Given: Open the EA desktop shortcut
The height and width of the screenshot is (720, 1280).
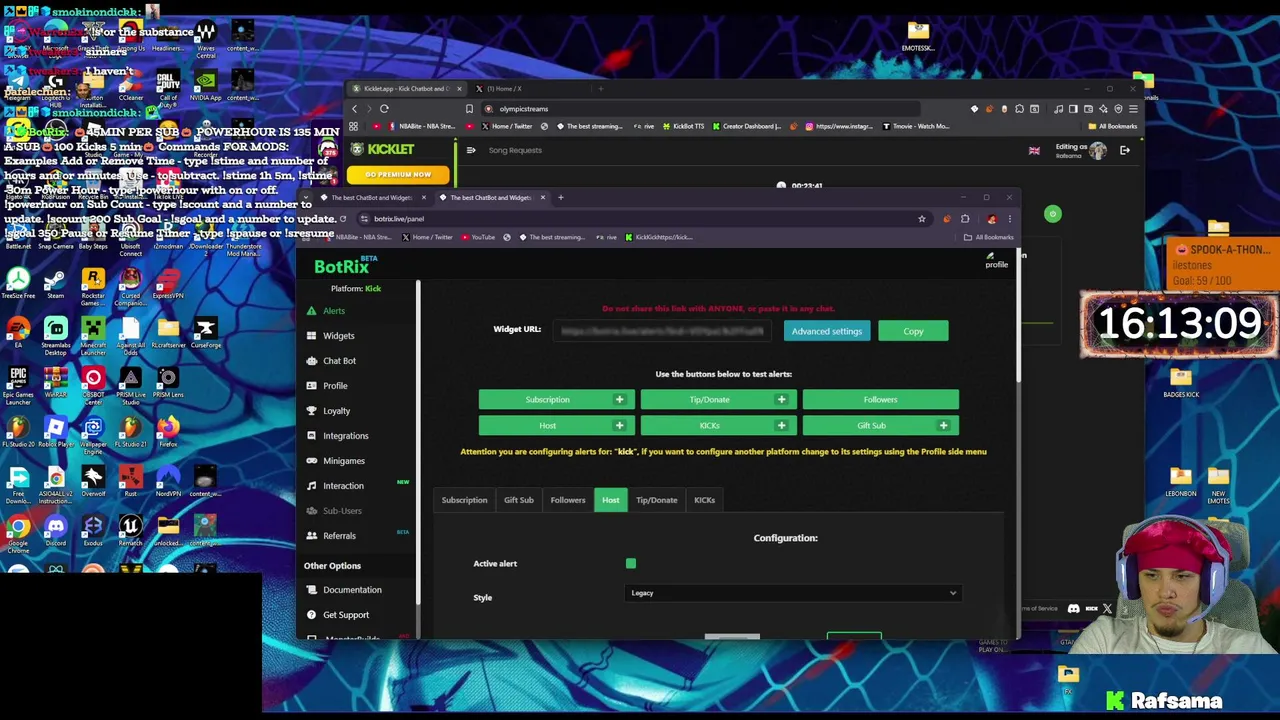Looking at the screenshot, I should pyautogui.click(x=18, y=334).
